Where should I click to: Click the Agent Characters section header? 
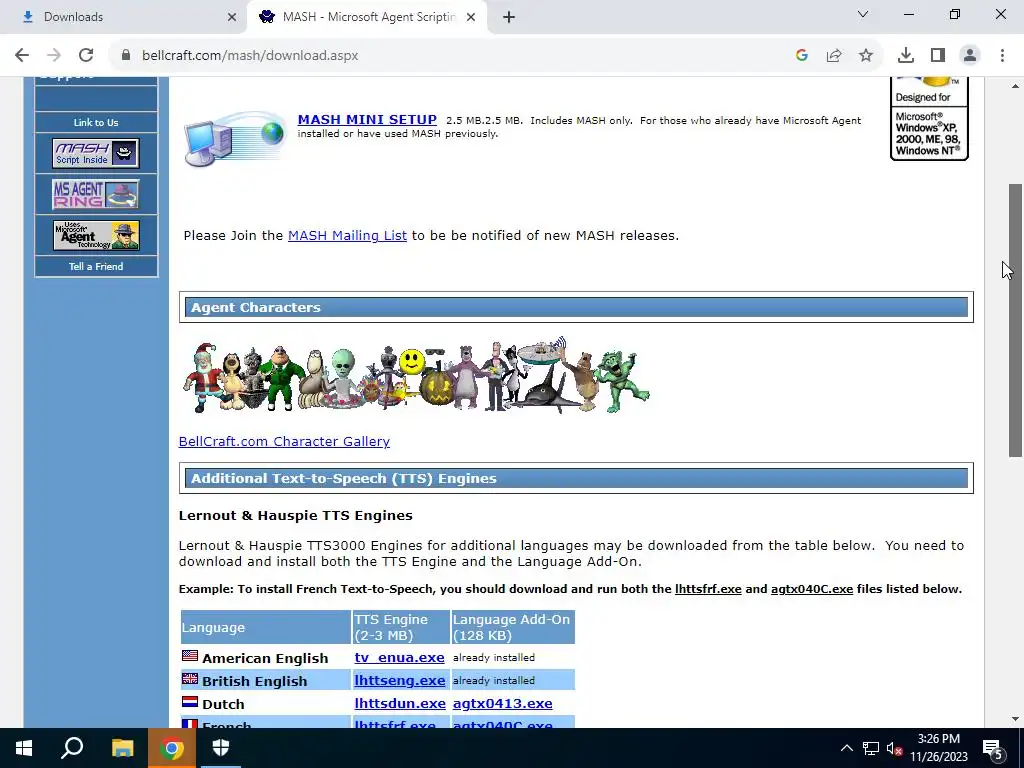click(x=576, y=308)
